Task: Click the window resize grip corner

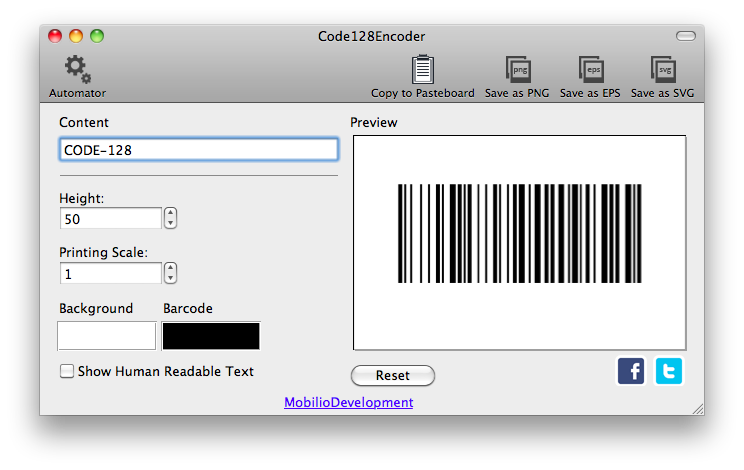Action: tap(698, 409)
